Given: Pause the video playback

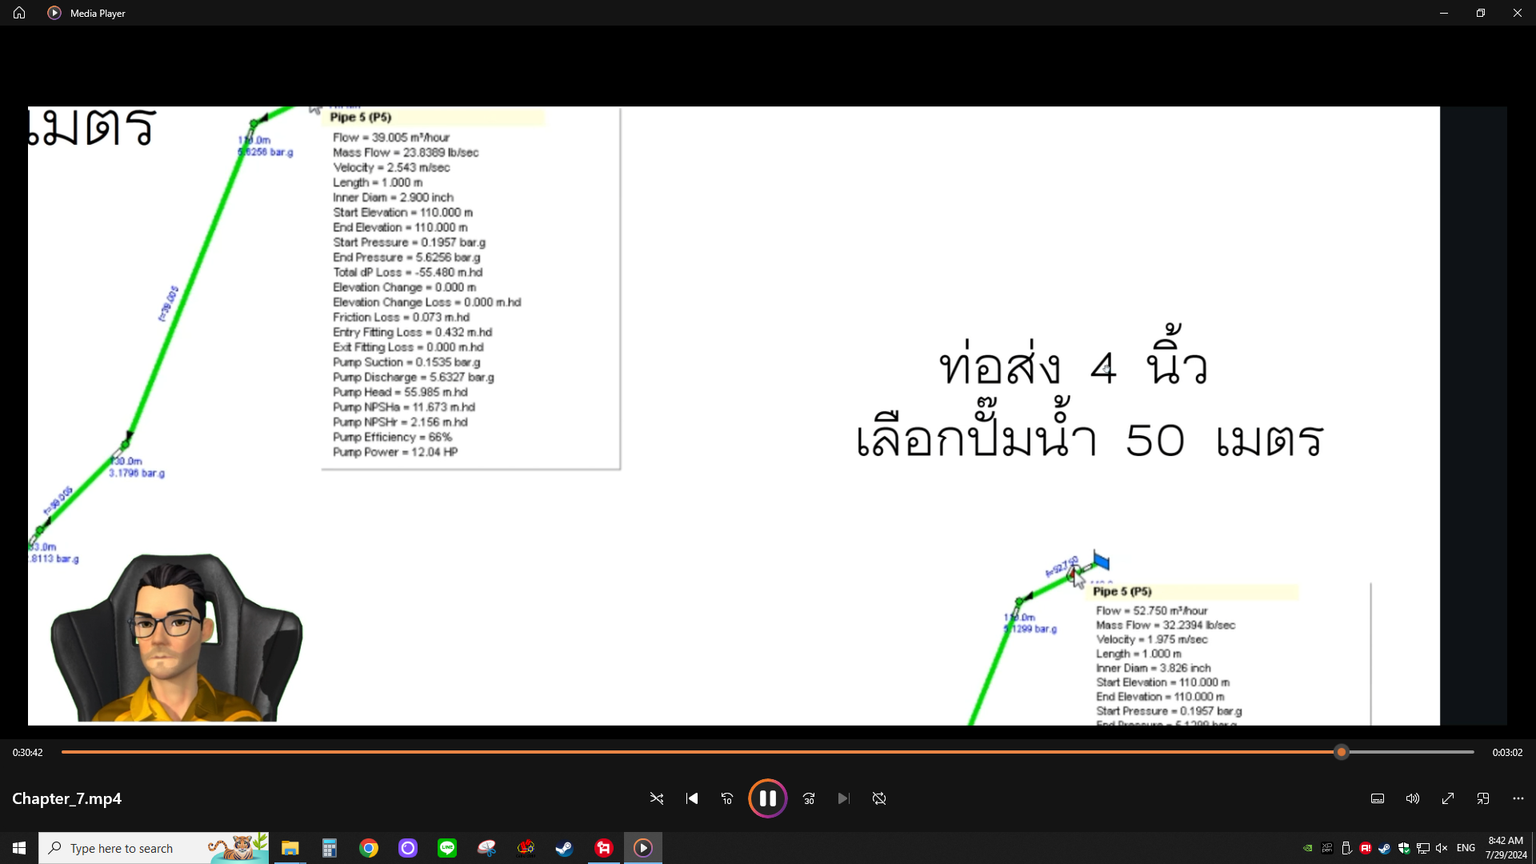Looking at the screenshot, I should click(767, 798).
